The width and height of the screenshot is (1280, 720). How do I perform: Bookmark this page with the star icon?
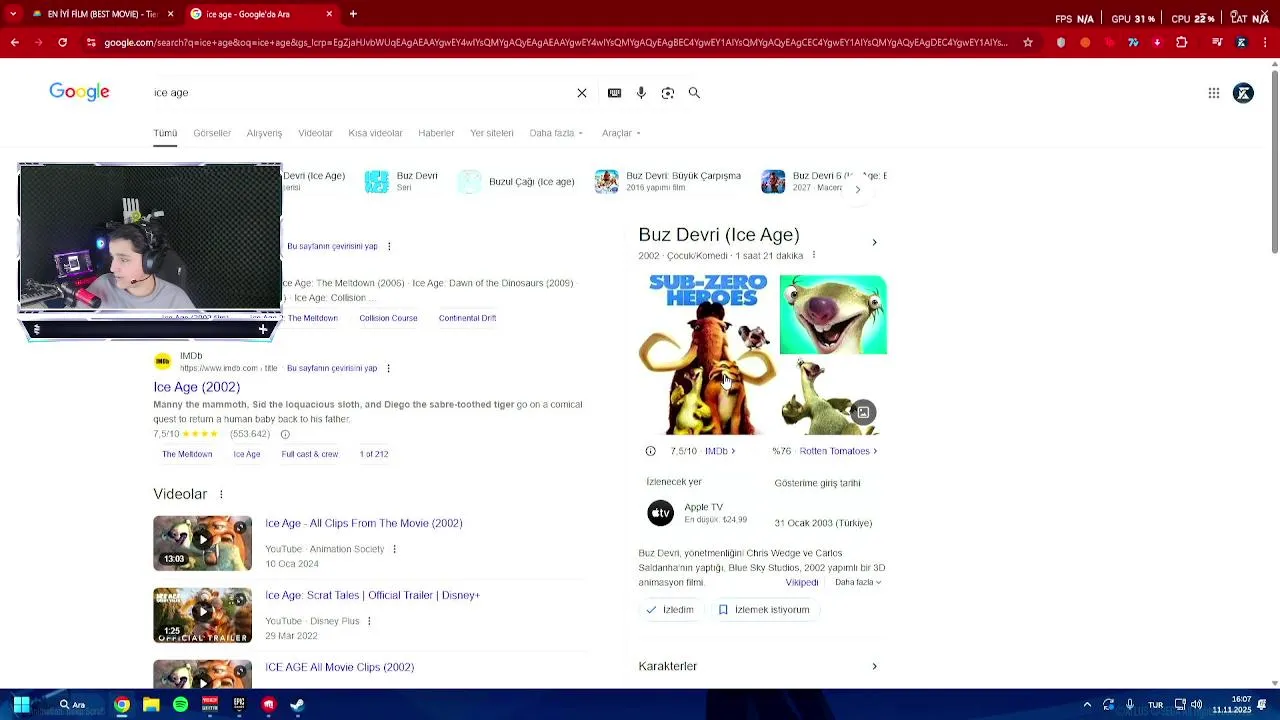(1028, 43)
